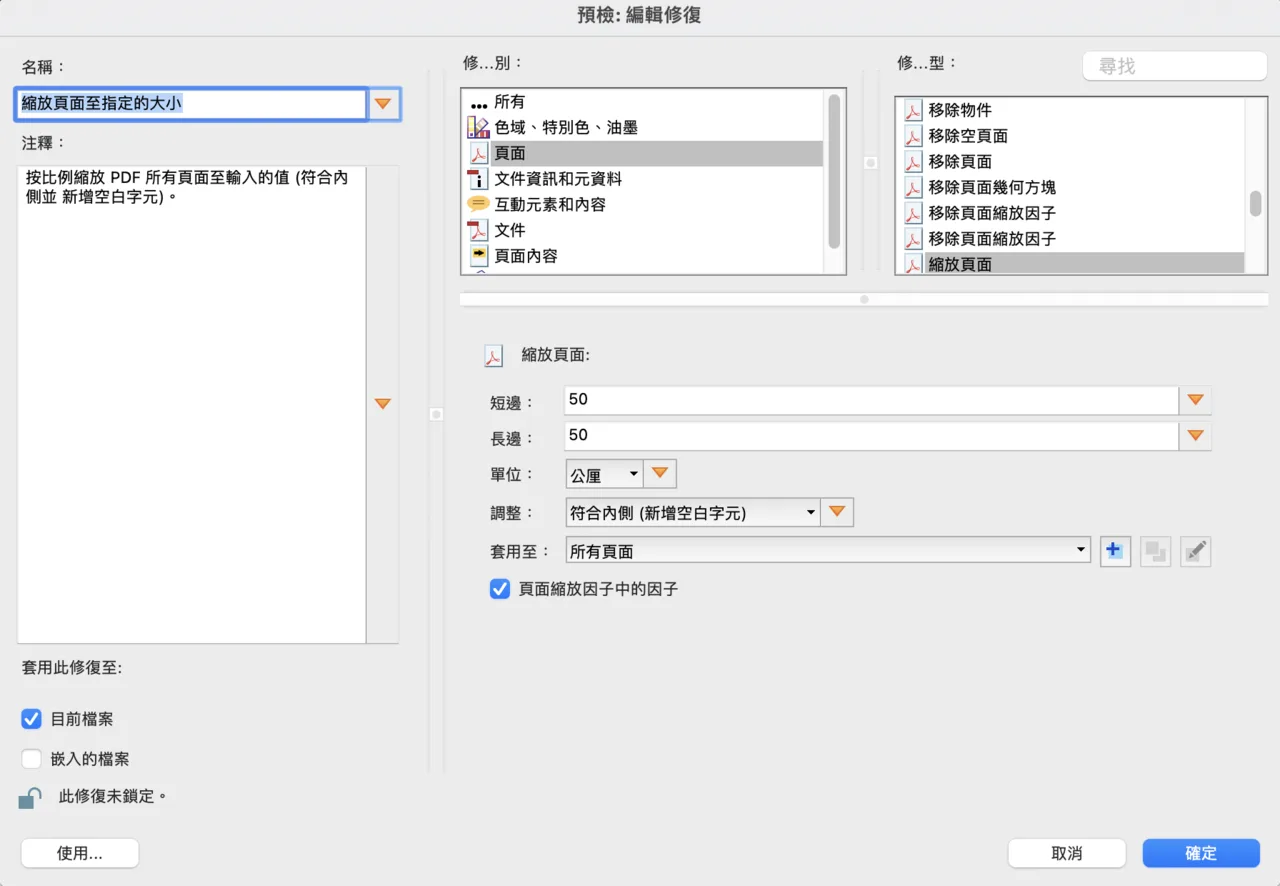1280x886 pixels.
Task: Click the PDF icon next to 移除頁面幾何方塊
Action: click(913, 187)
